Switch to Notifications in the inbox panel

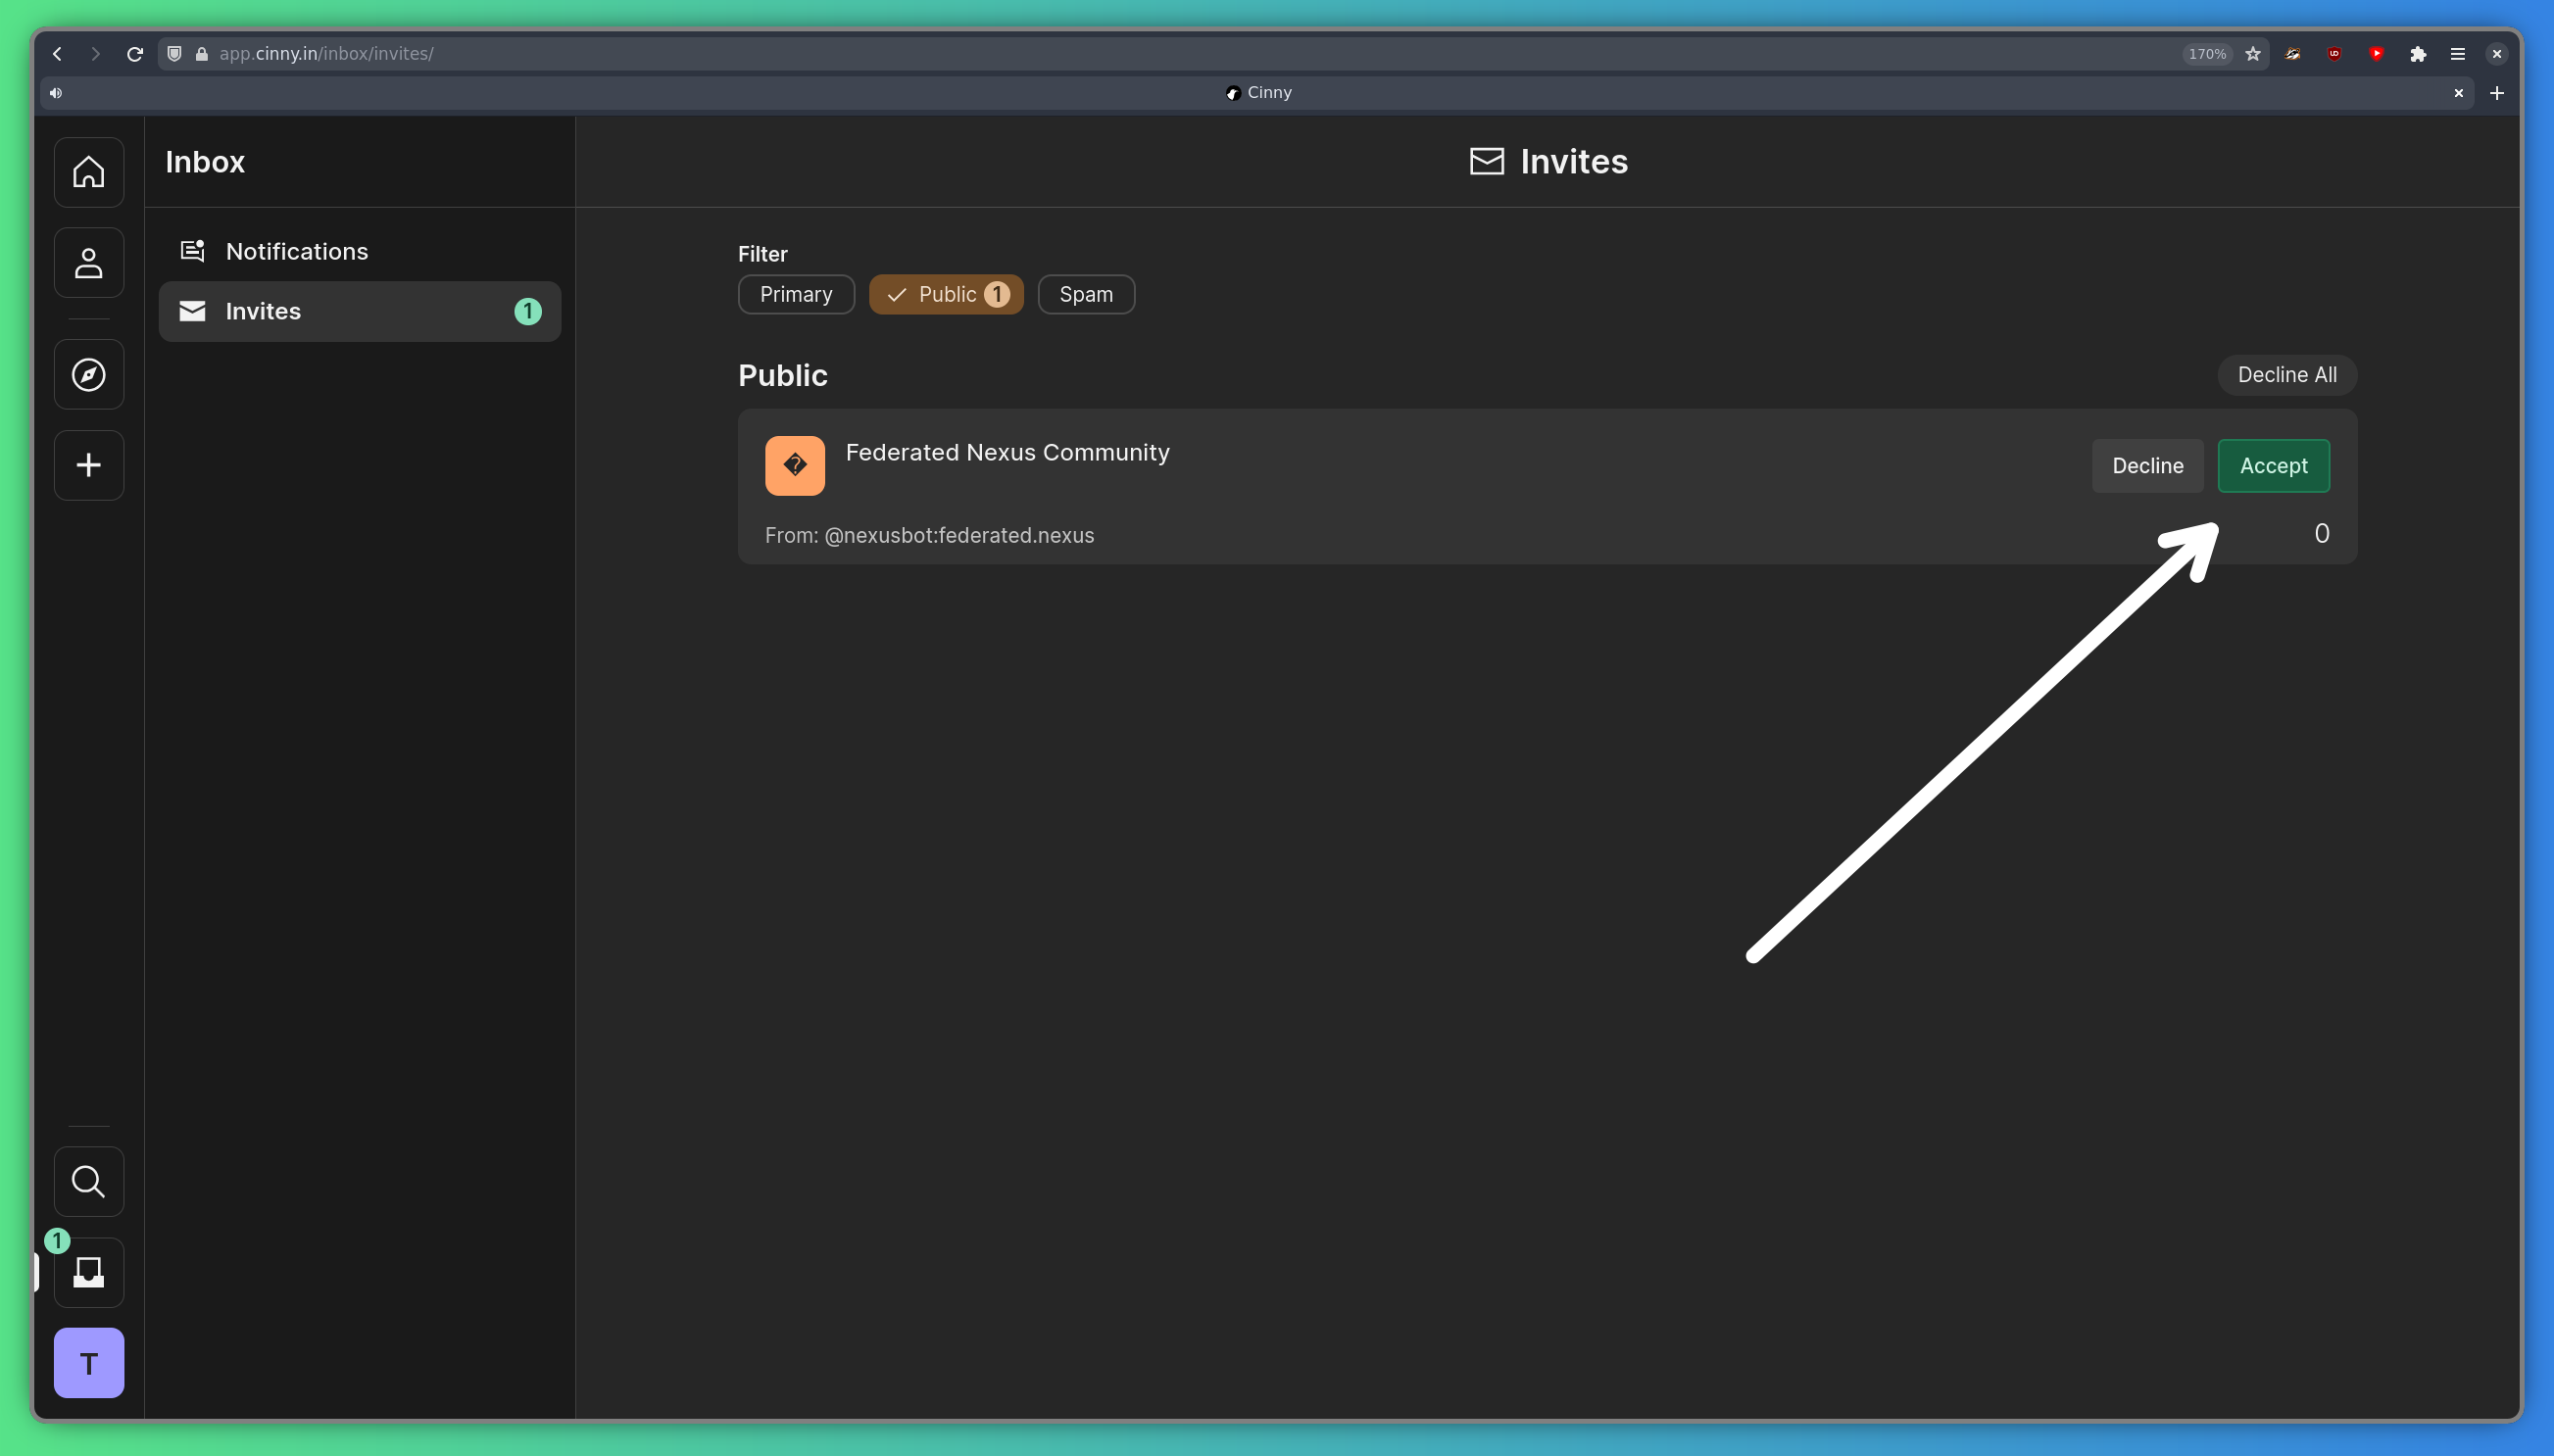pos(296,251)
